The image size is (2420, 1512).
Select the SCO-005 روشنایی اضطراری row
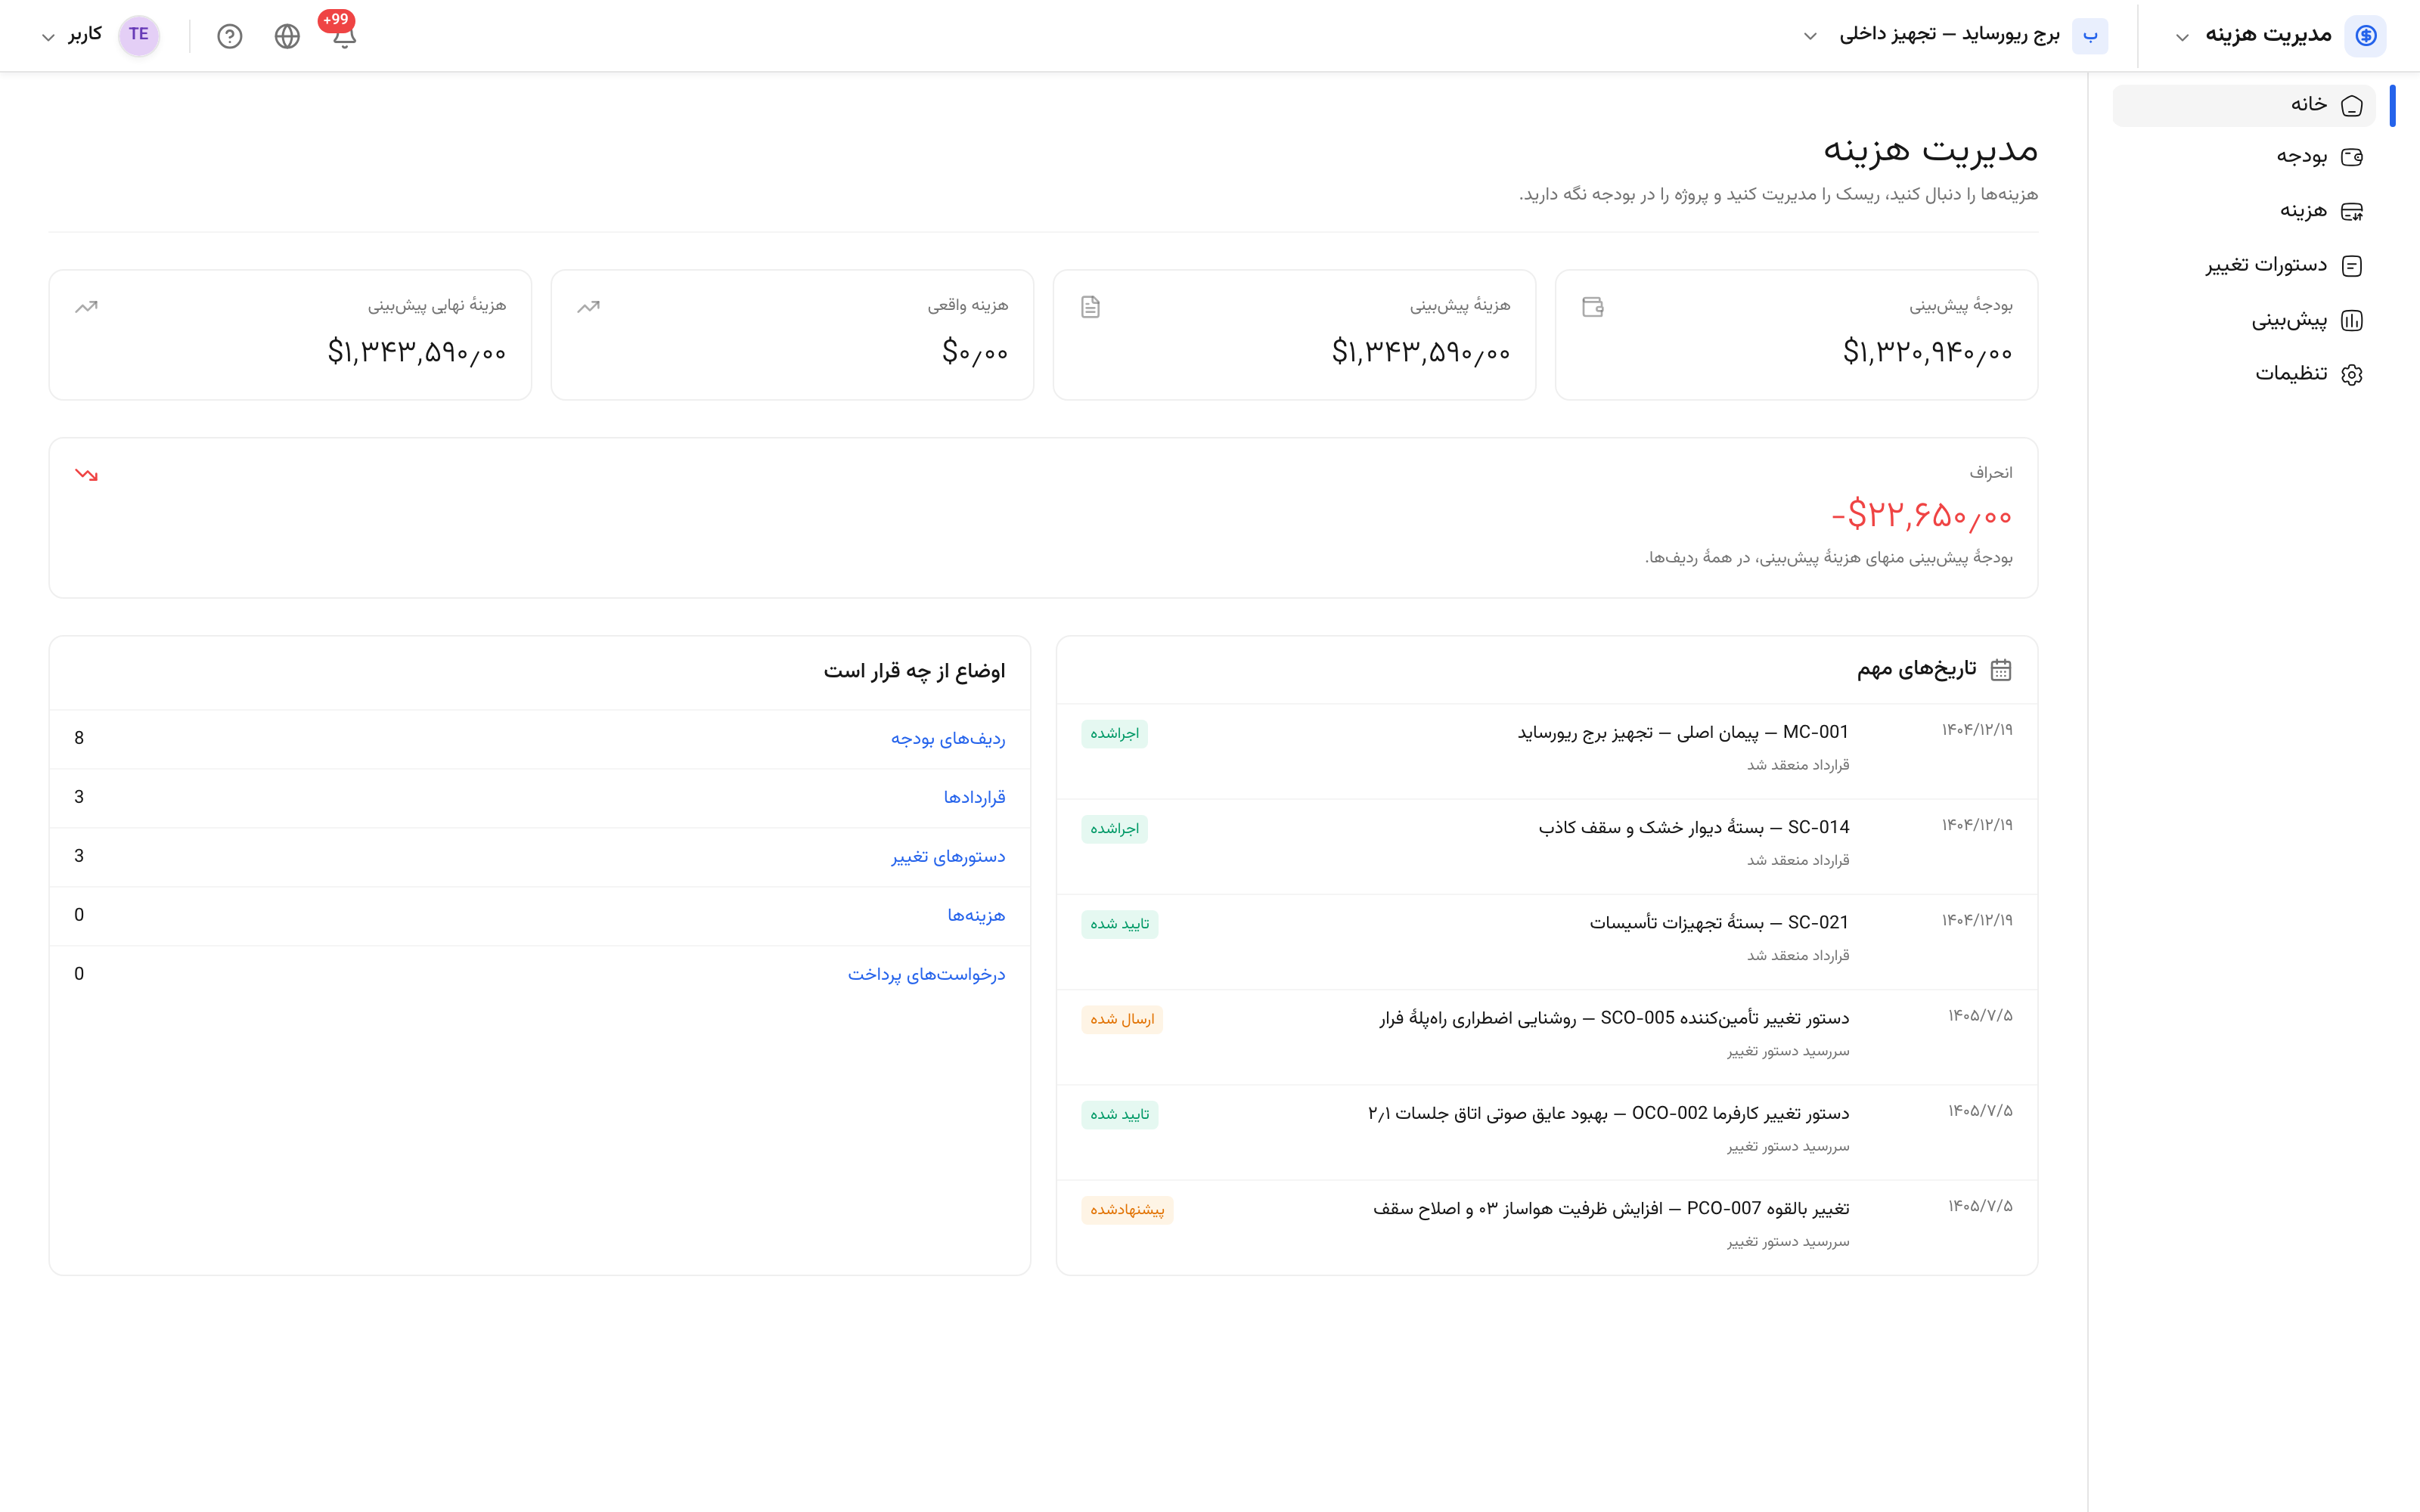point(1547,1037)
